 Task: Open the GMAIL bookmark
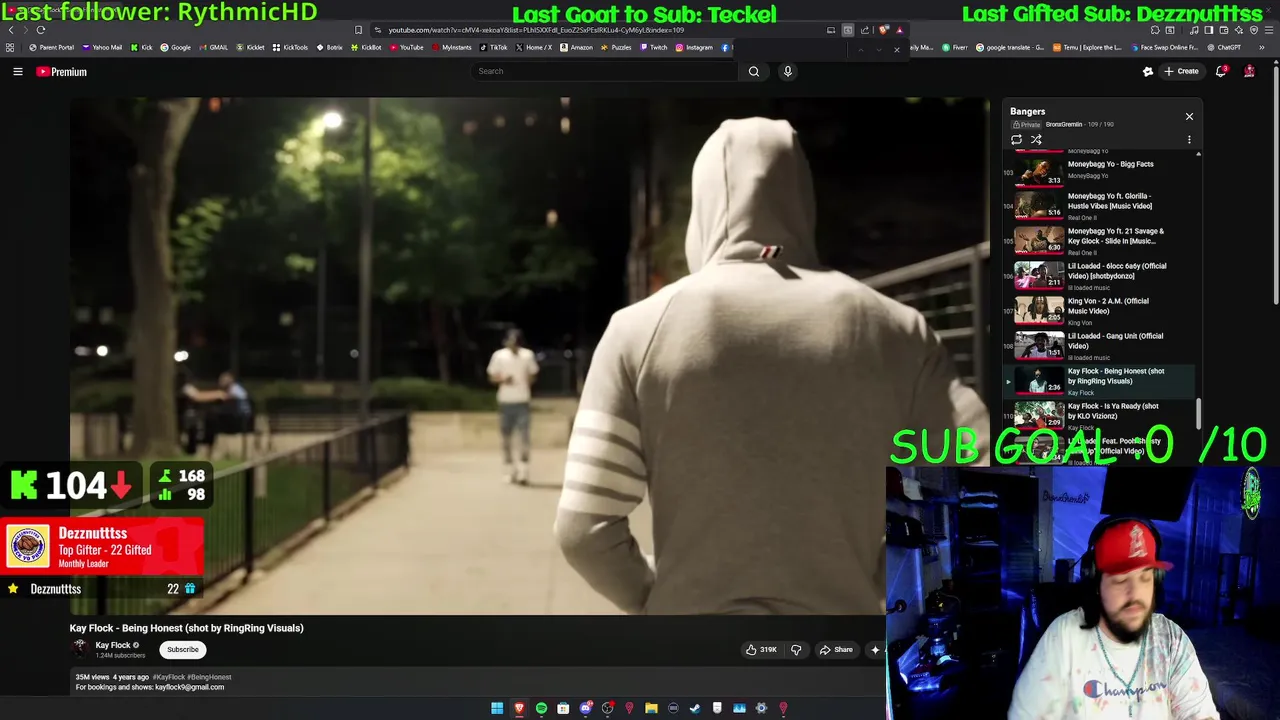coord(212,47)
